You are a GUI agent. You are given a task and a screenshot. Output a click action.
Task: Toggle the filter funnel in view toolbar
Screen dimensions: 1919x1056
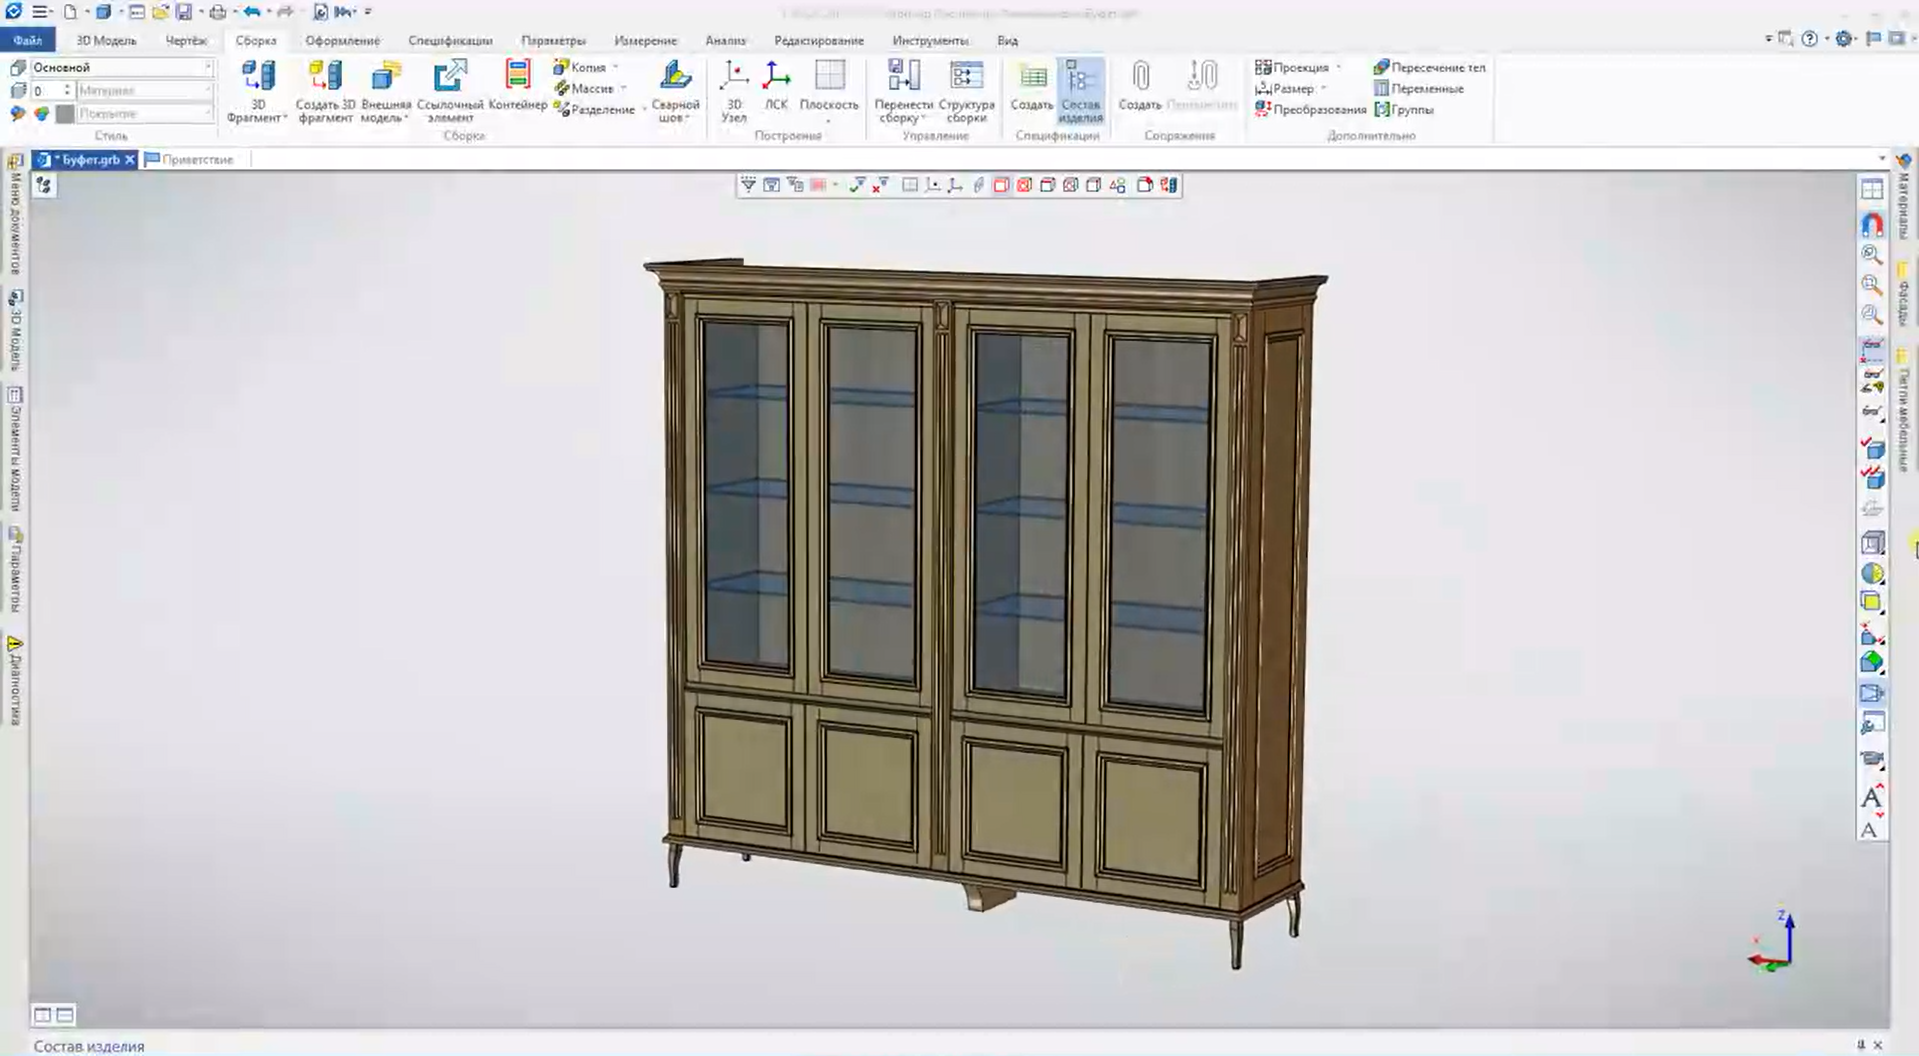tap(748, 185)
